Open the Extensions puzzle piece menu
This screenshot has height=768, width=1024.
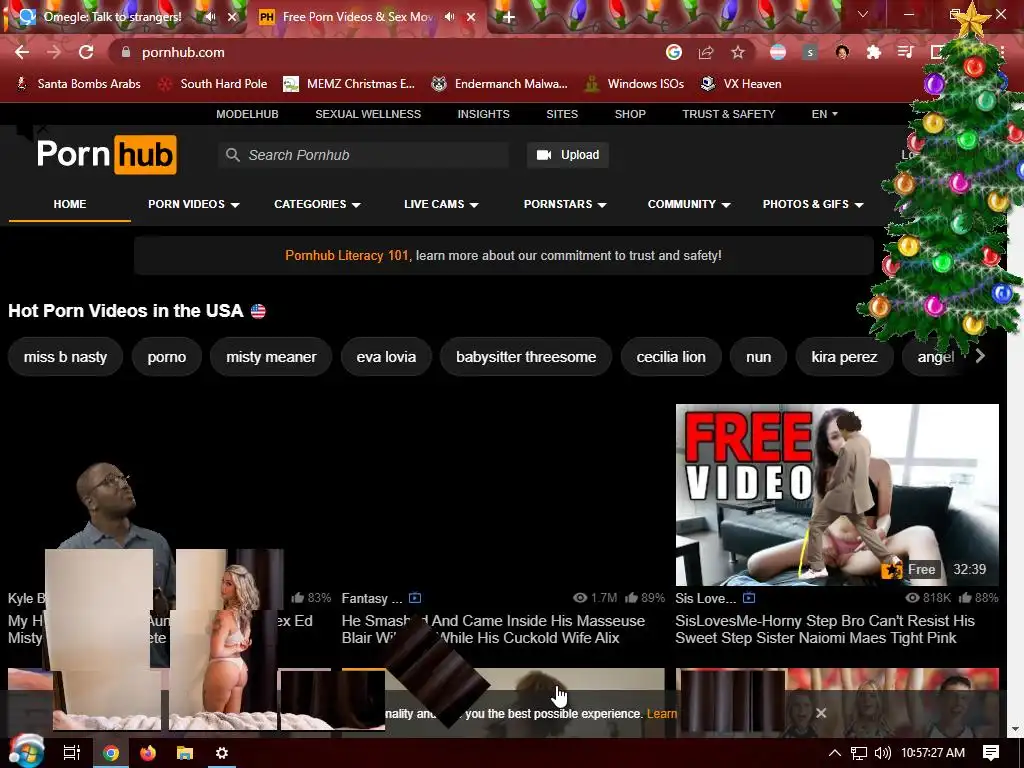pos(874,52)
